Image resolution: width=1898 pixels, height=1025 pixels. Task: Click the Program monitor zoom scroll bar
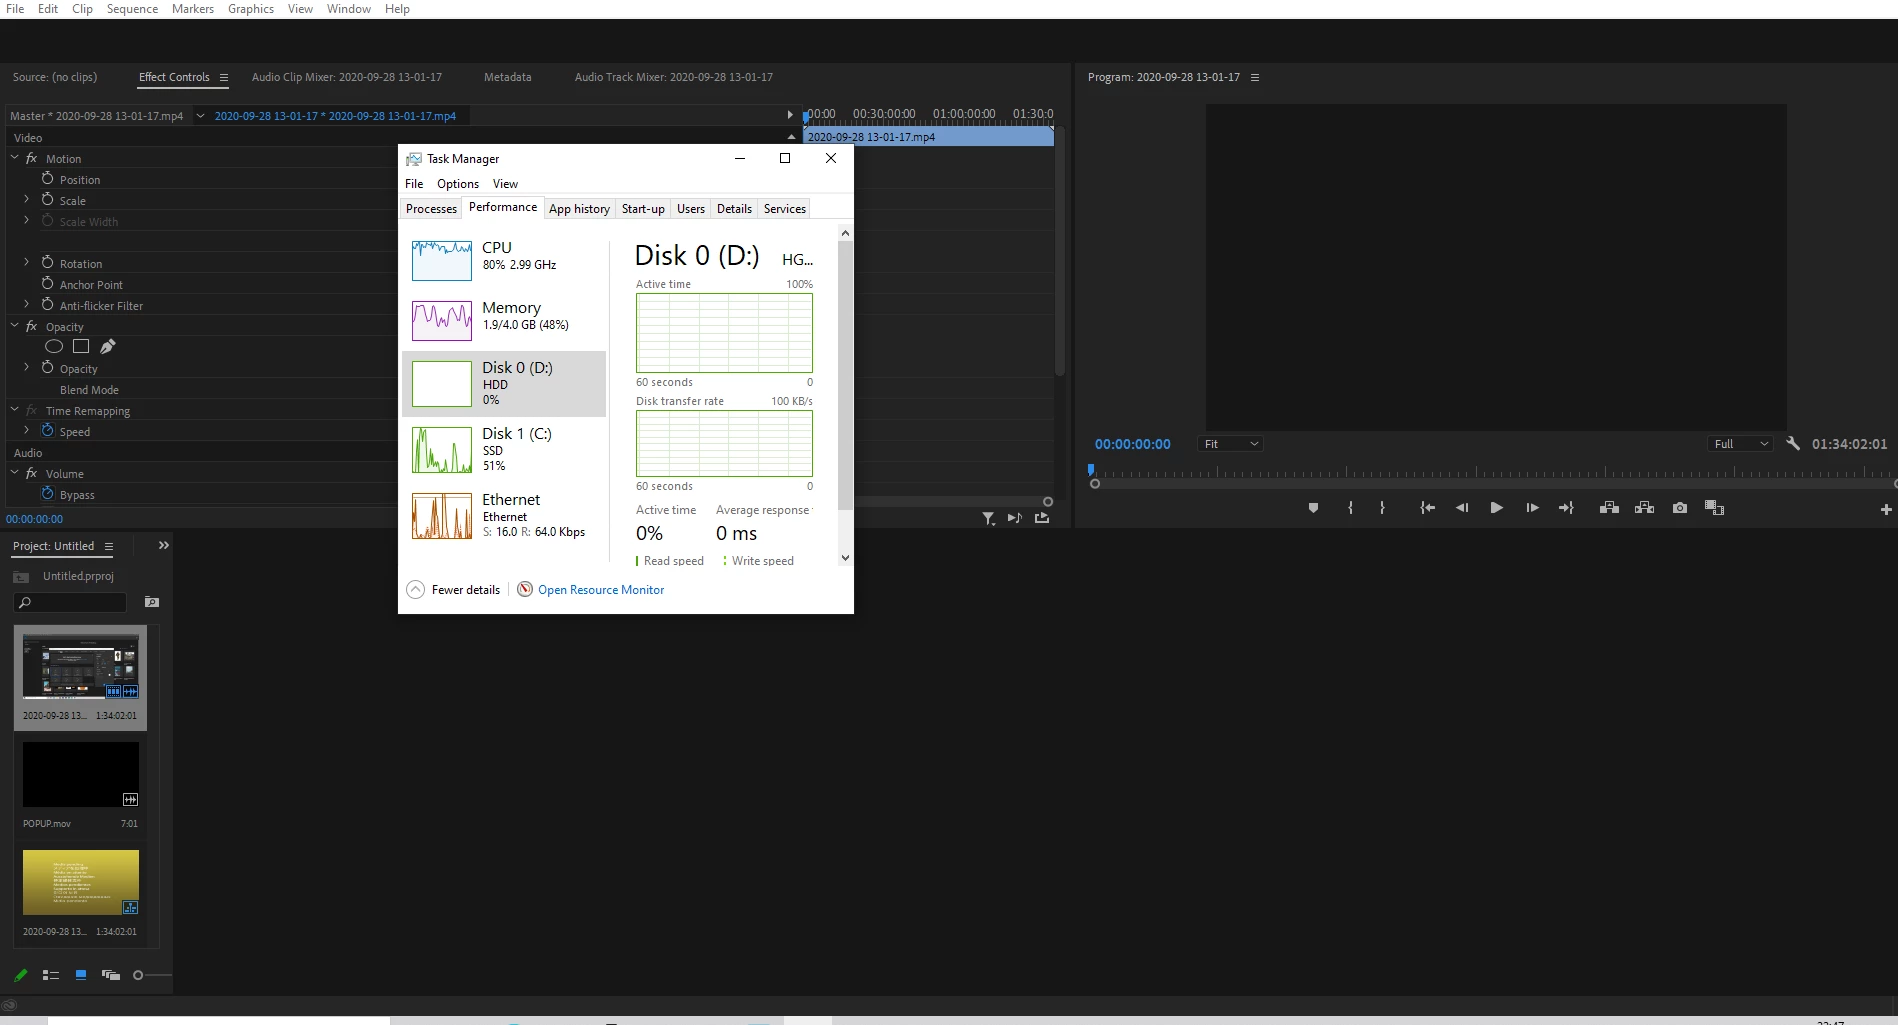pyautogui.click(x=1494, y=483)
